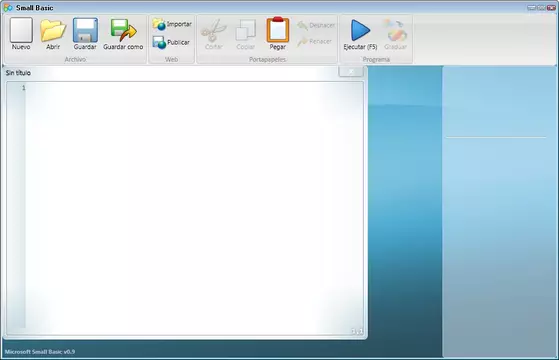
Task: Close the Sin título editor document
Action: (x=351, y=72)
